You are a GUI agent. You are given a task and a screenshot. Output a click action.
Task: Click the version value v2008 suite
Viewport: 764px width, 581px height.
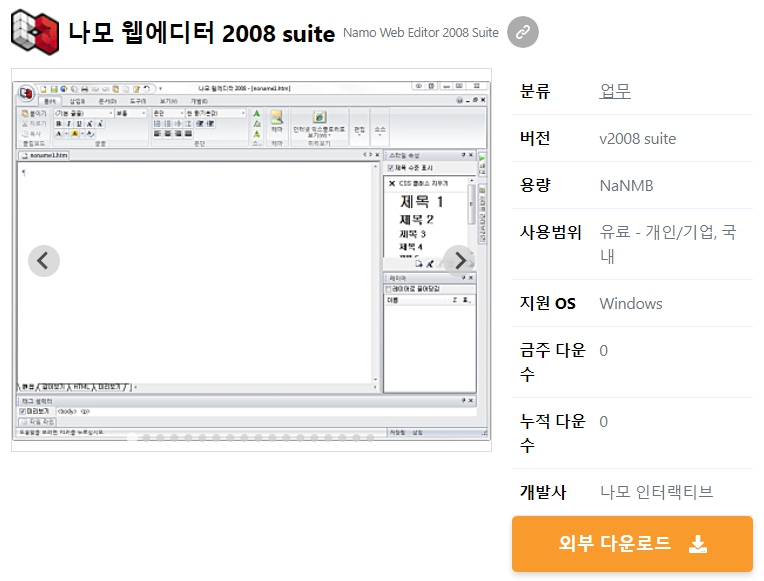(x=637, y=139)
